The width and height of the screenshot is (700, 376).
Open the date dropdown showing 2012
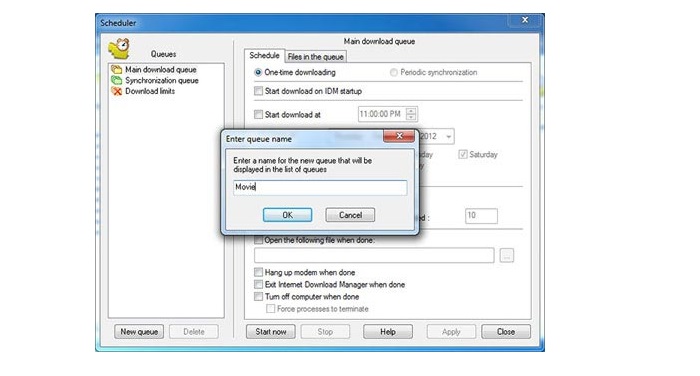click(449, 136)
